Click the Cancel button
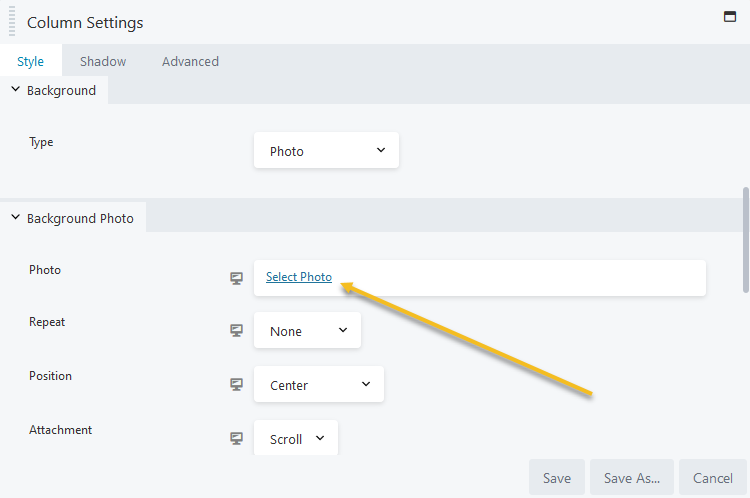 click(713, 477)
